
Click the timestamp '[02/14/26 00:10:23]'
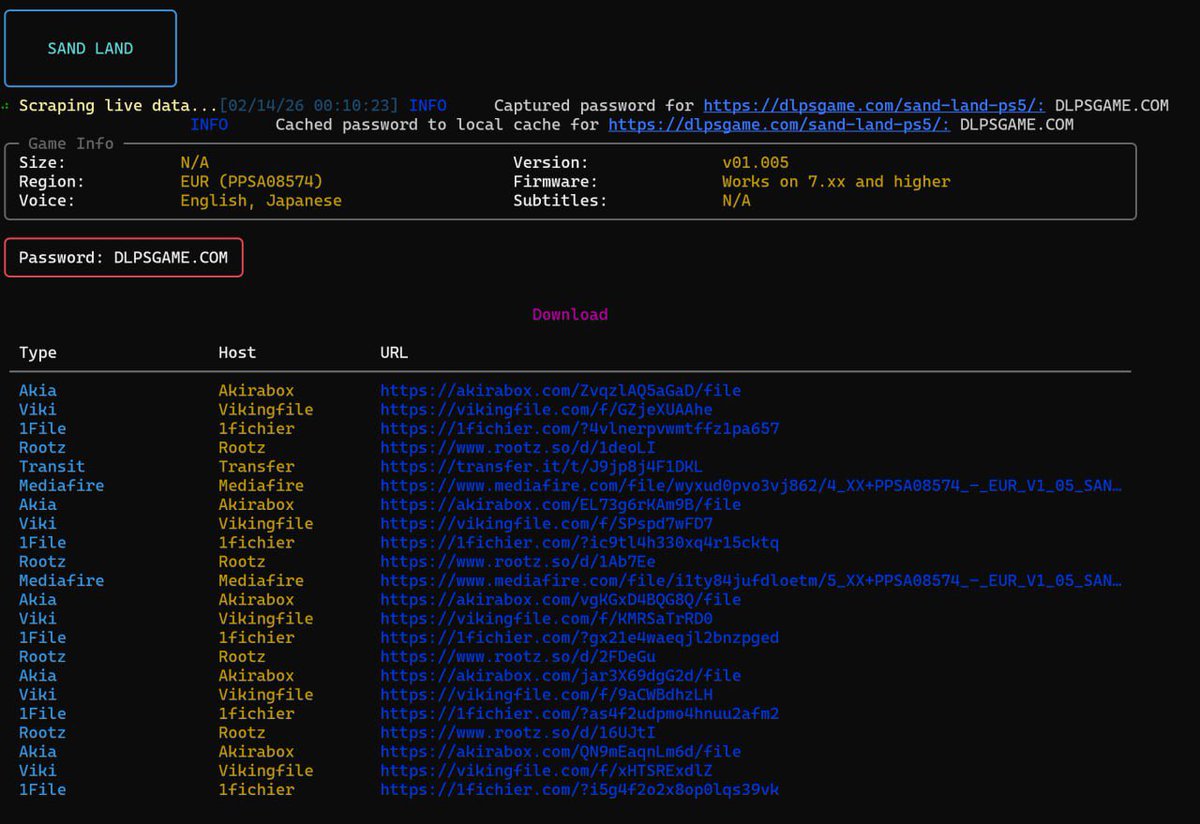tap(308, 105)
